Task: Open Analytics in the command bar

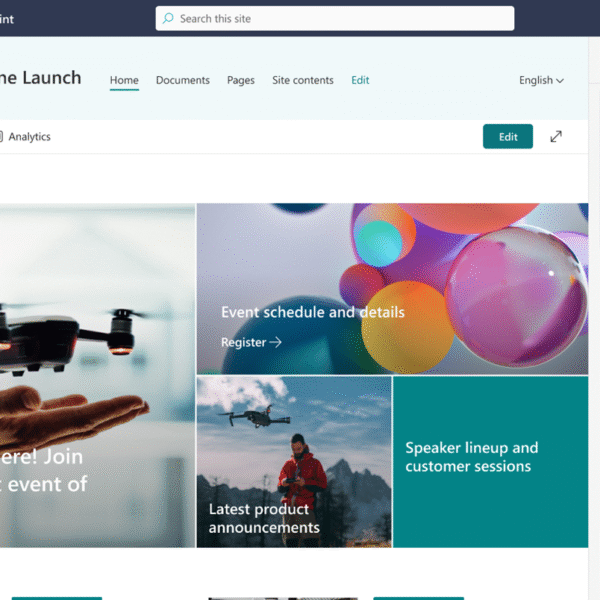Action: [25, 137]
